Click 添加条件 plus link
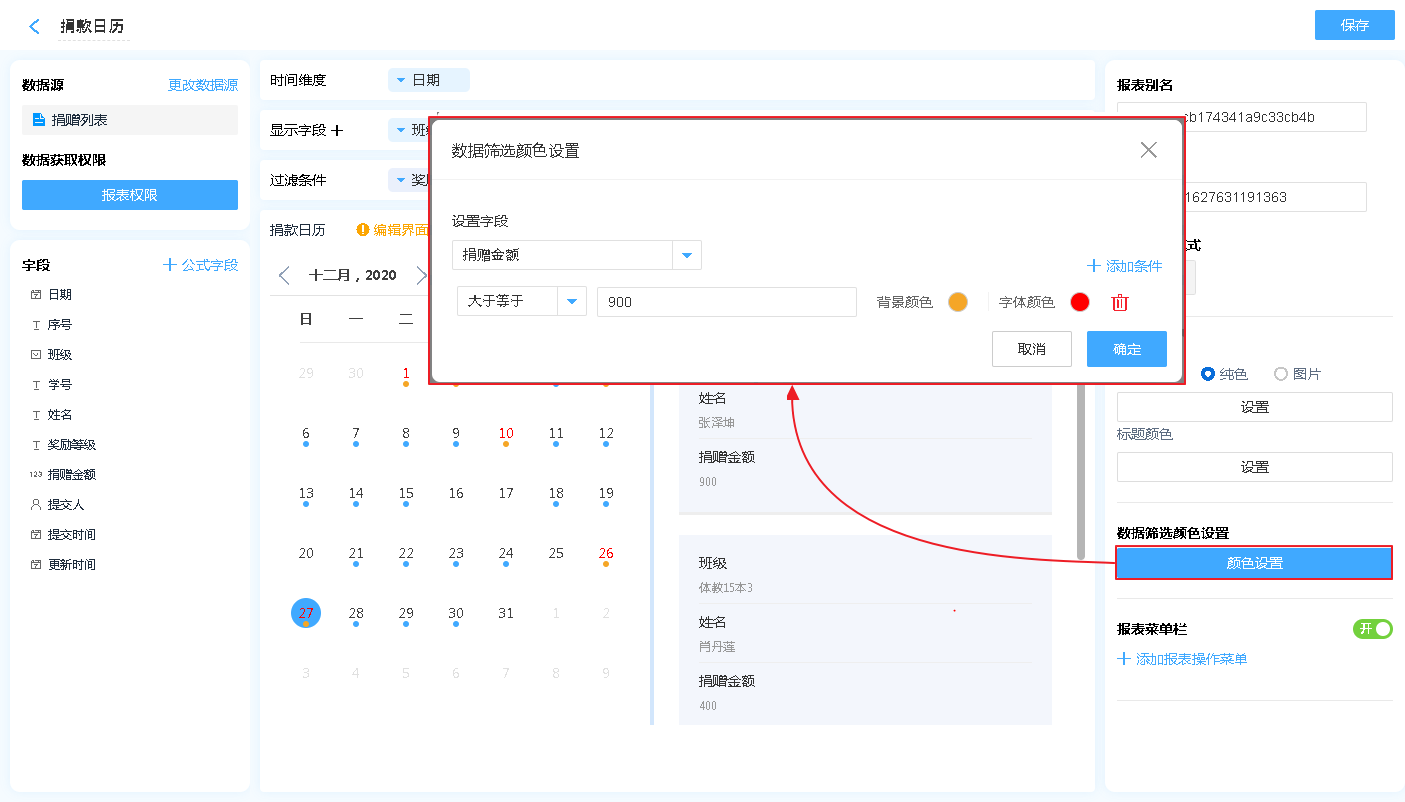Viewport: 1405px width, 802px height. [1124, 266]
